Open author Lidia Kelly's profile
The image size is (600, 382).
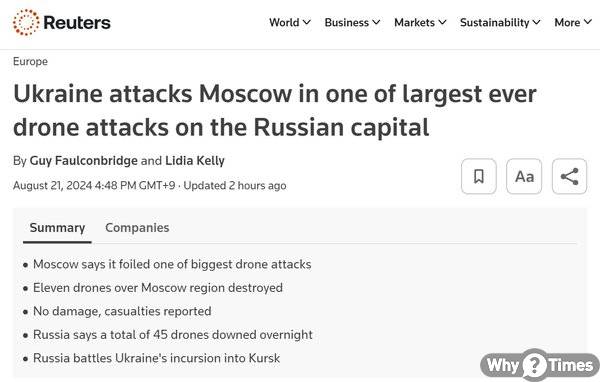coord(195,160)
